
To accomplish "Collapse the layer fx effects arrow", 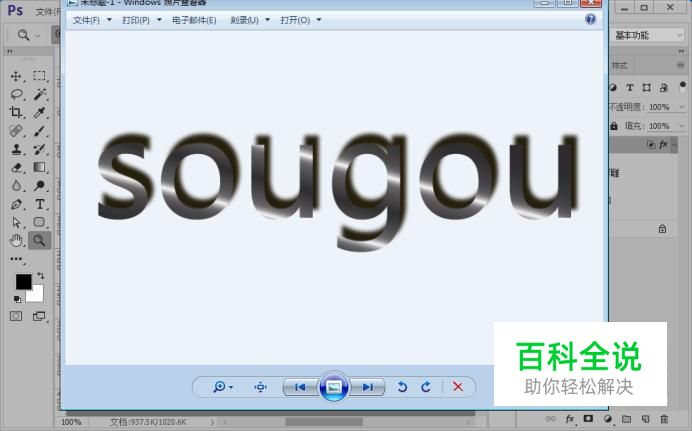I will tap(674, 145).
